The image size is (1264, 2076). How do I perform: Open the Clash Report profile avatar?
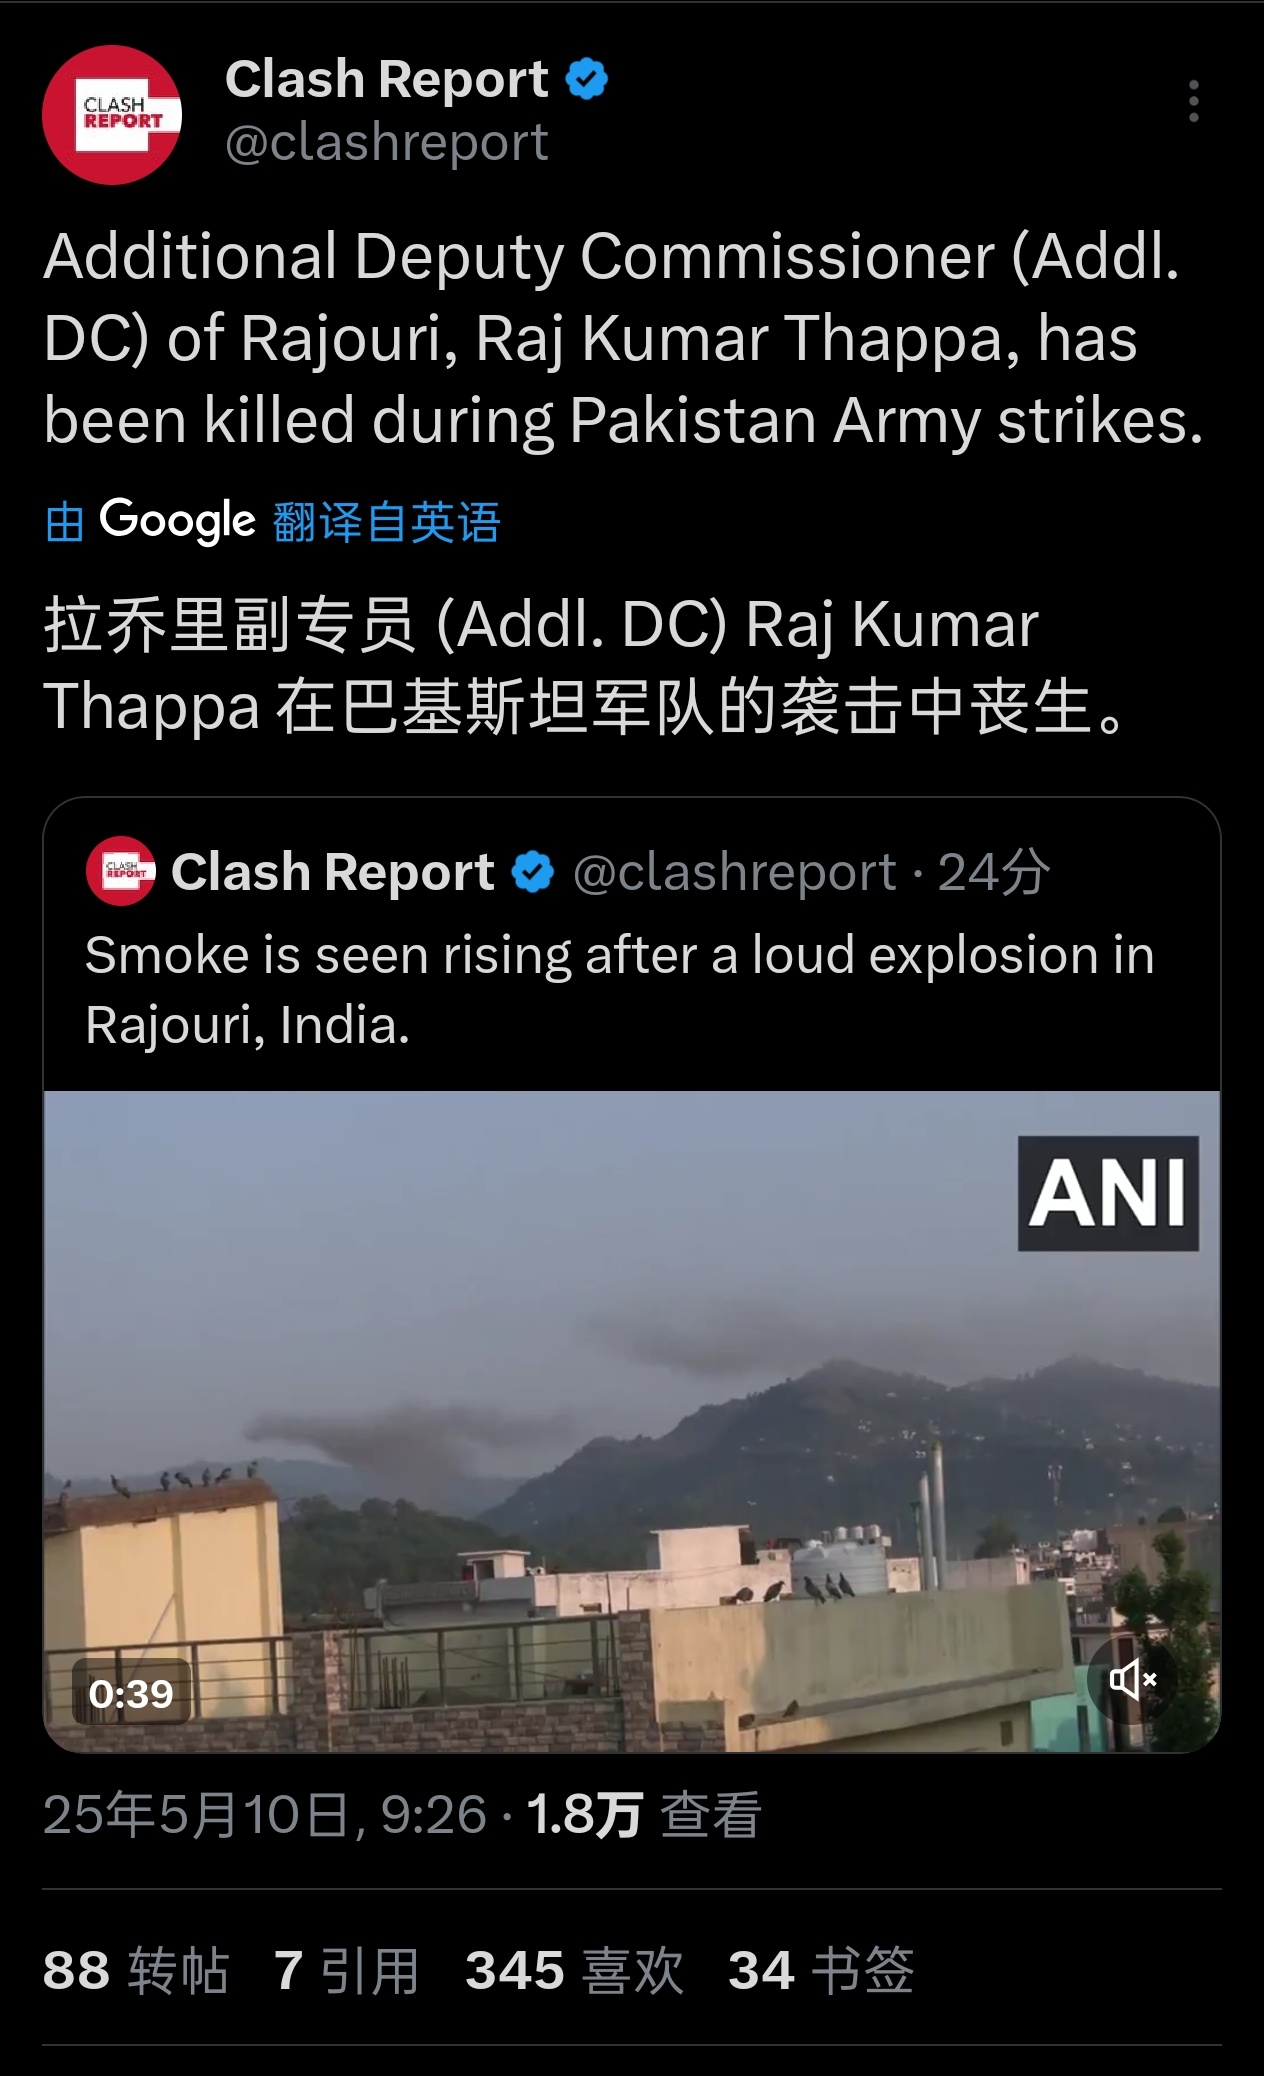(x=111, y=114)
